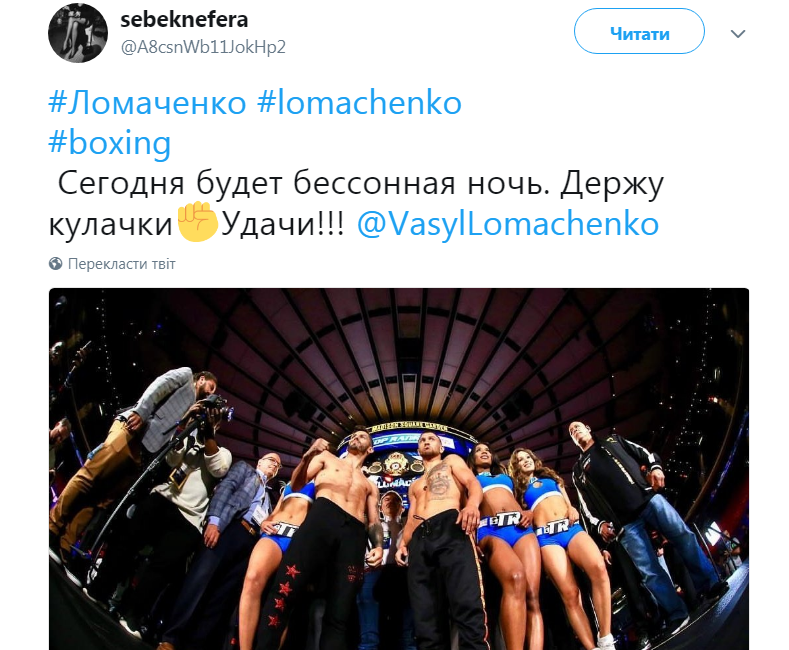
Task: Translate the tweet via Перекласти твіт
Action: click(121, 264)
